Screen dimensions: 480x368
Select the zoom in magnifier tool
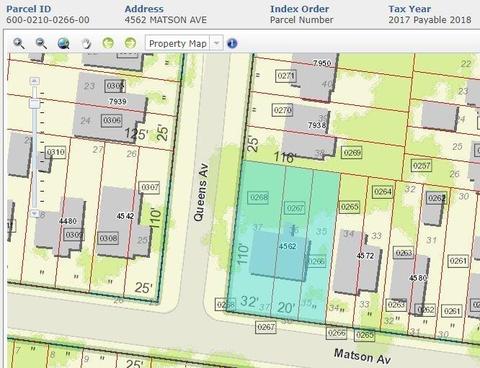tap(18, 43)
